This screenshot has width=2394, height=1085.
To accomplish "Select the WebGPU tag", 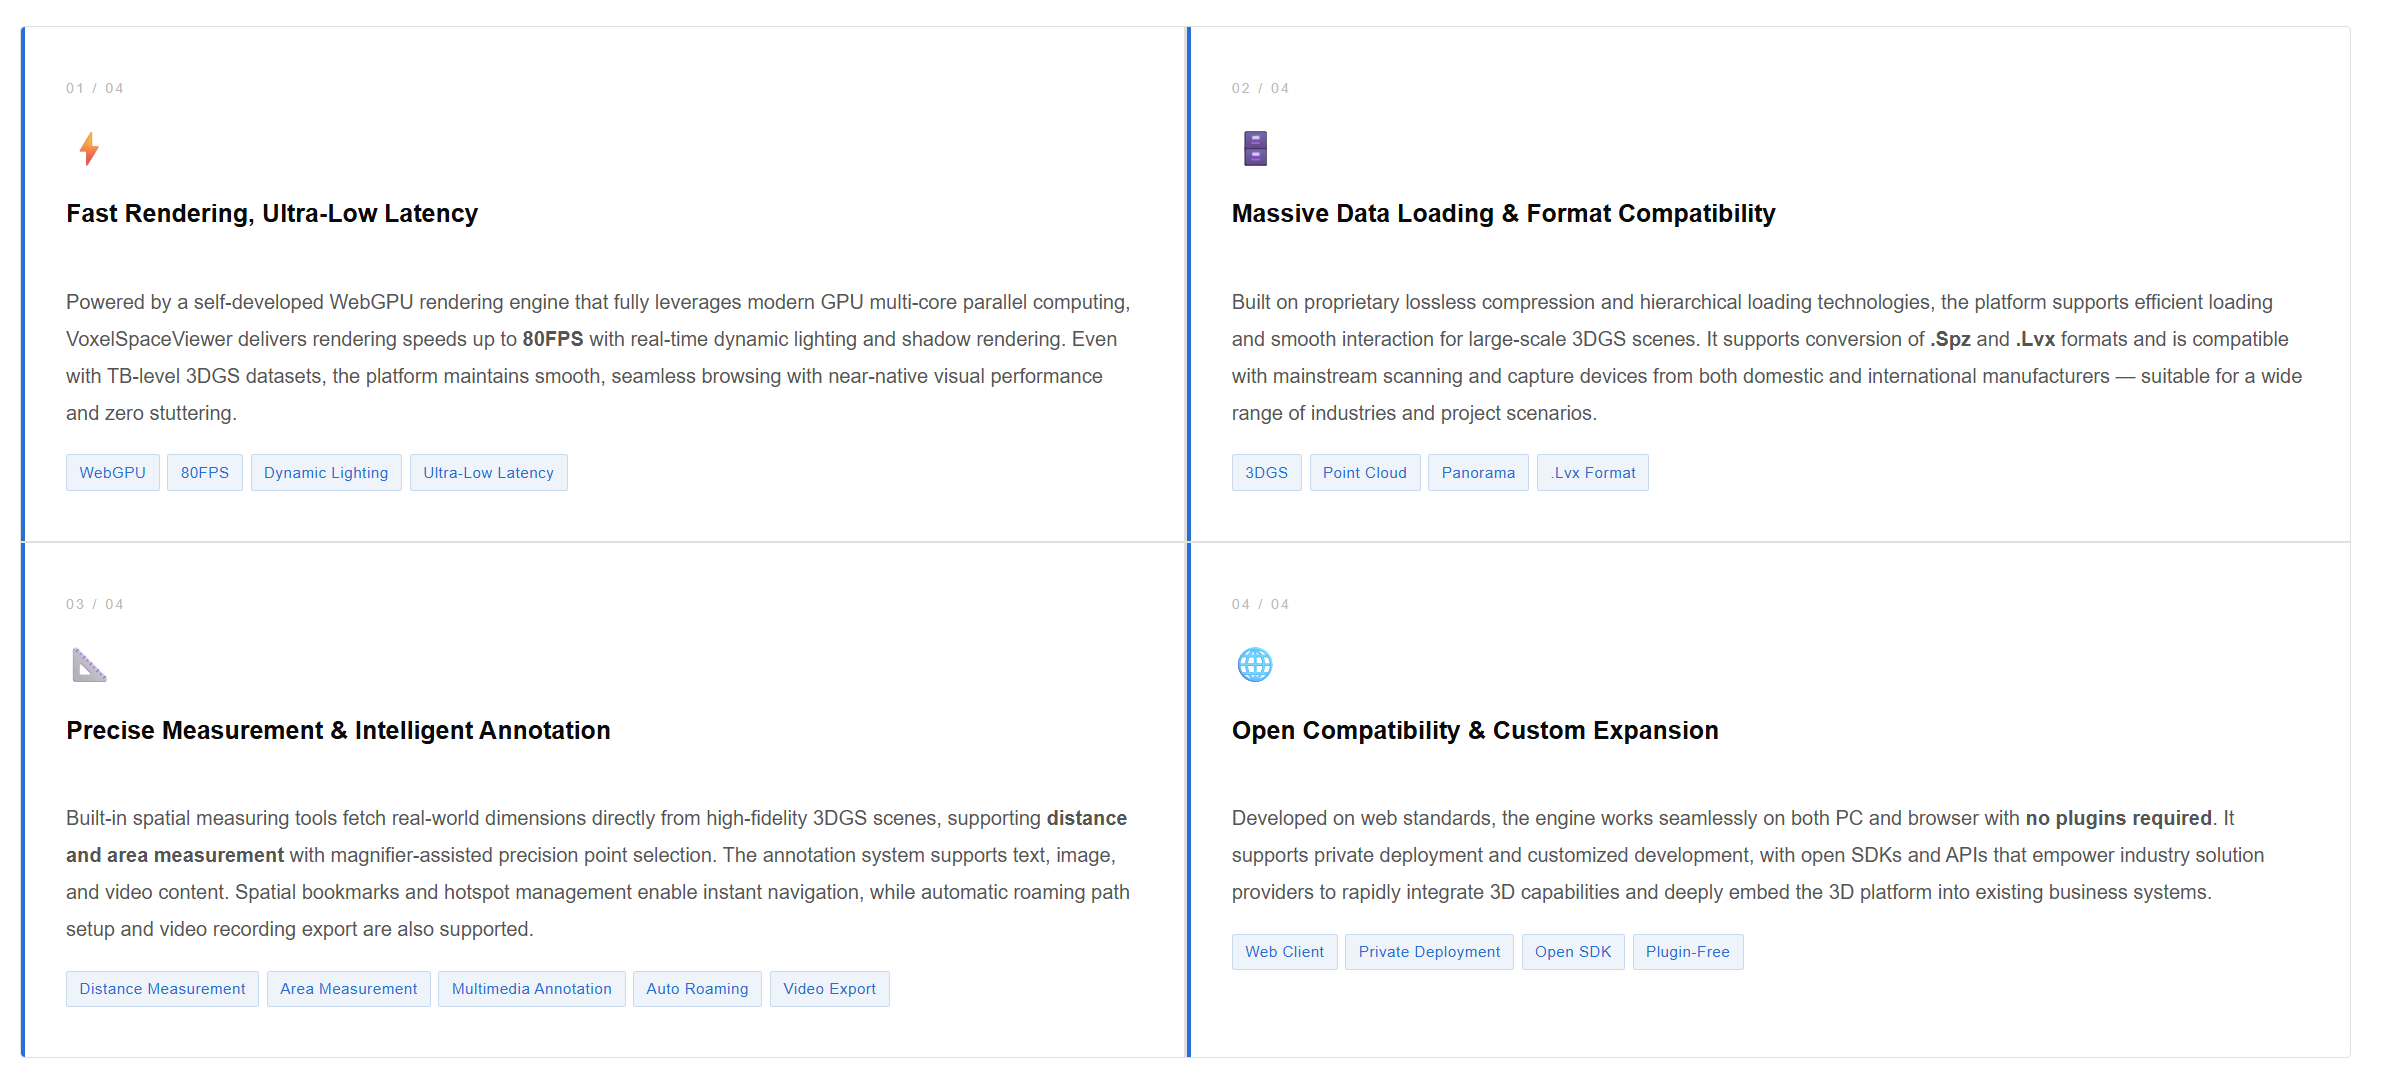I will click(113, 473).
